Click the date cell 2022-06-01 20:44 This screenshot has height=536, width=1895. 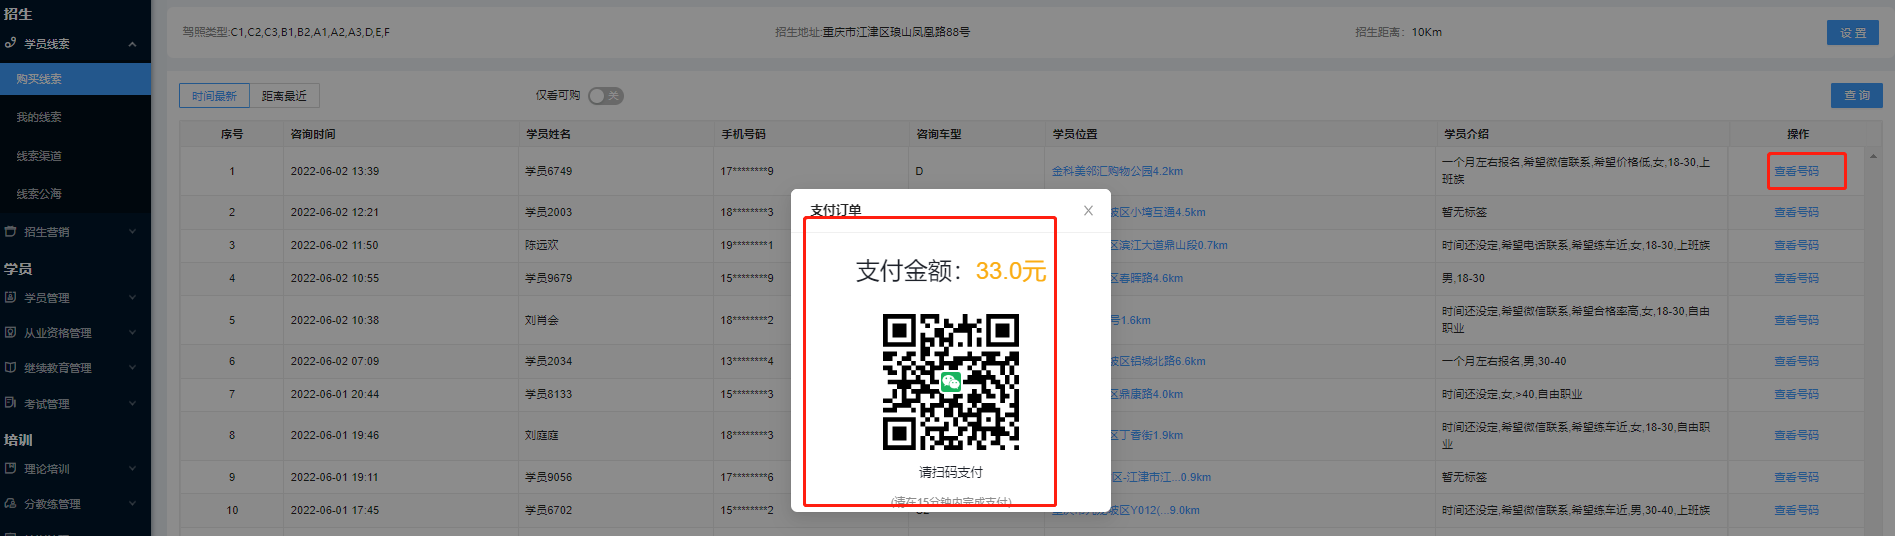tap(335, 394)
